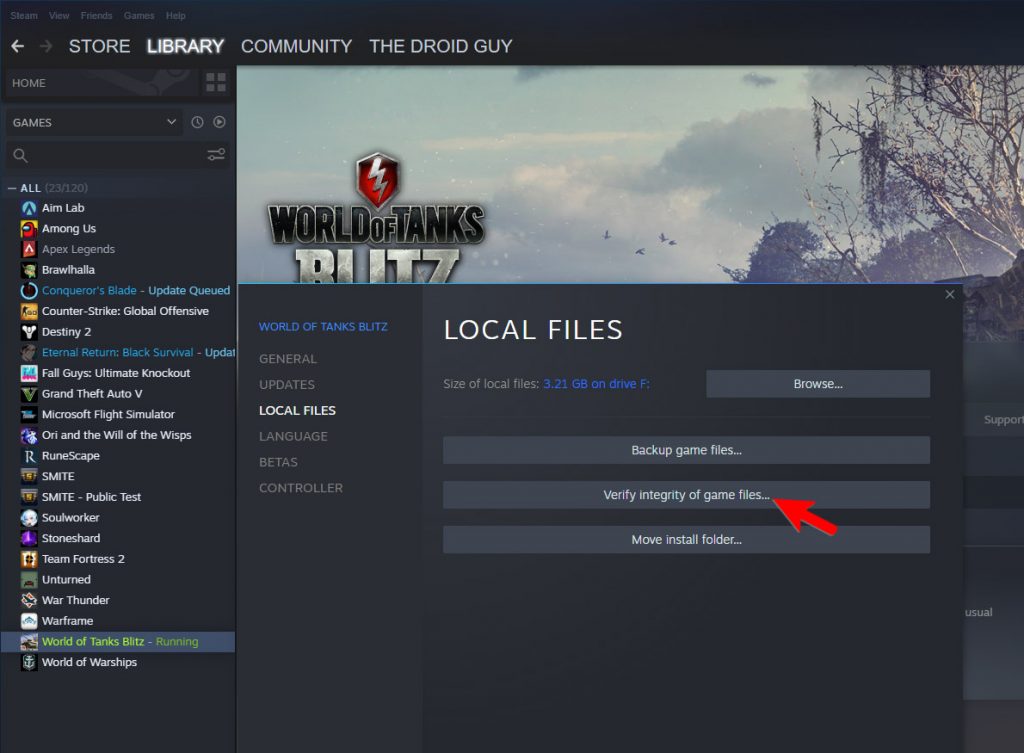Click the Aim Lab game icon
Viewport: 1024px width, 753px height.
(x=29, y=208)
